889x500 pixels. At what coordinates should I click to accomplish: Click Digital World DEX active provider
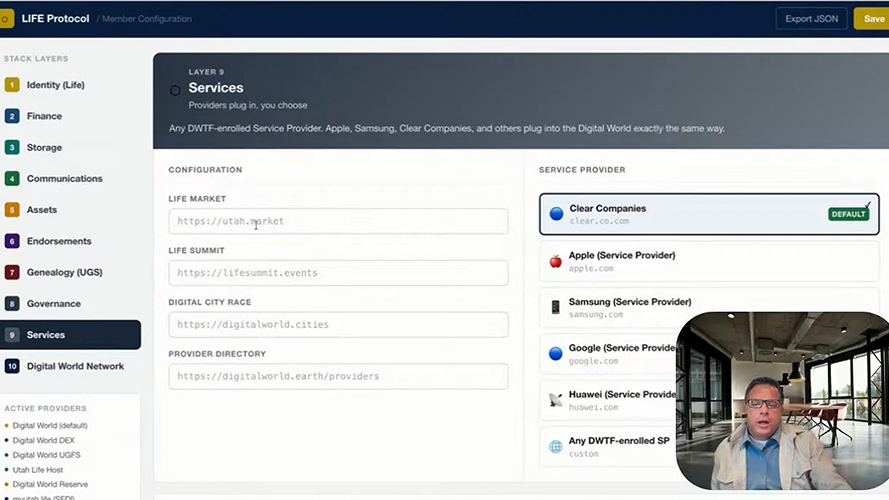tap(44, 440)
